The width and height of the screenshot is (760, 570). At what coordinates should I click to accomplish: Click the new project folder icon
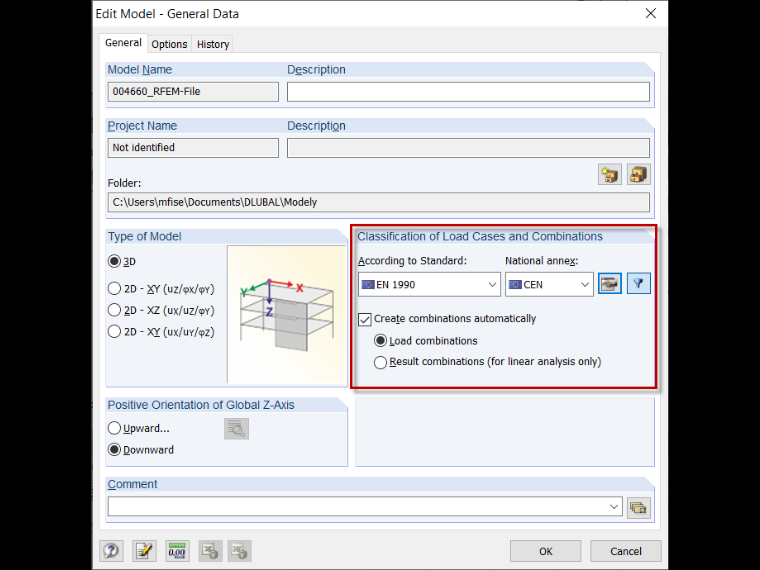[610, 174]
